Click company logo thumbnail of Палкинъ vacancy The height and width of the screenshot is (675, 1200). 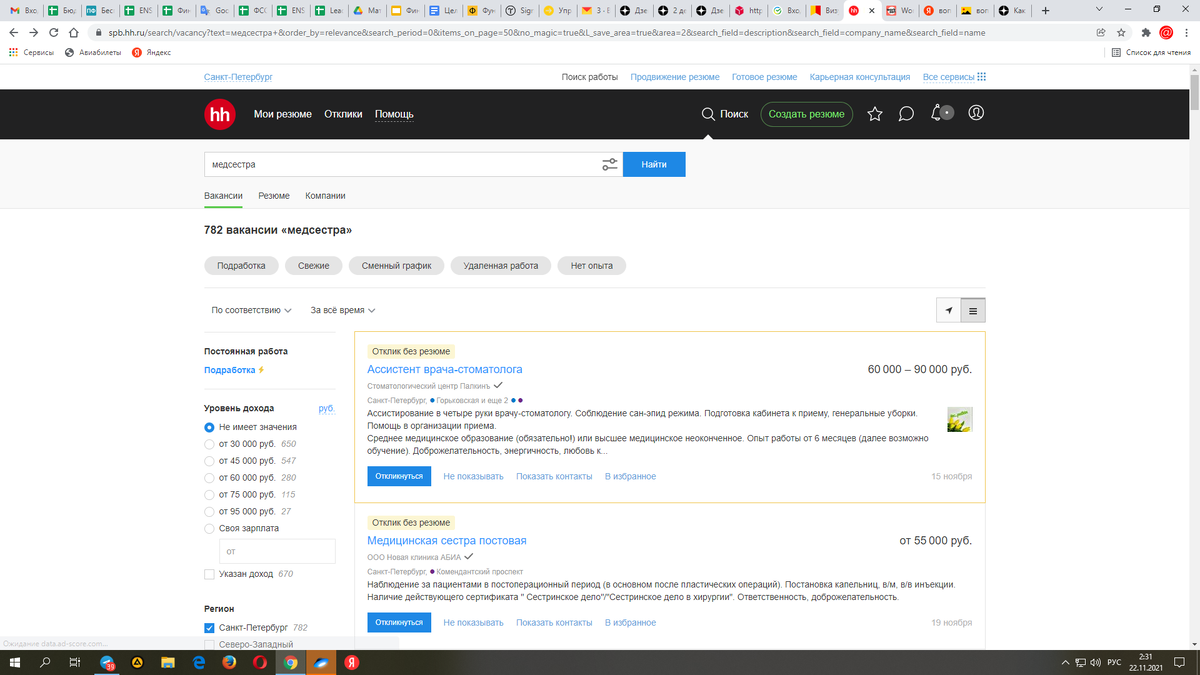tap(960, 419)
